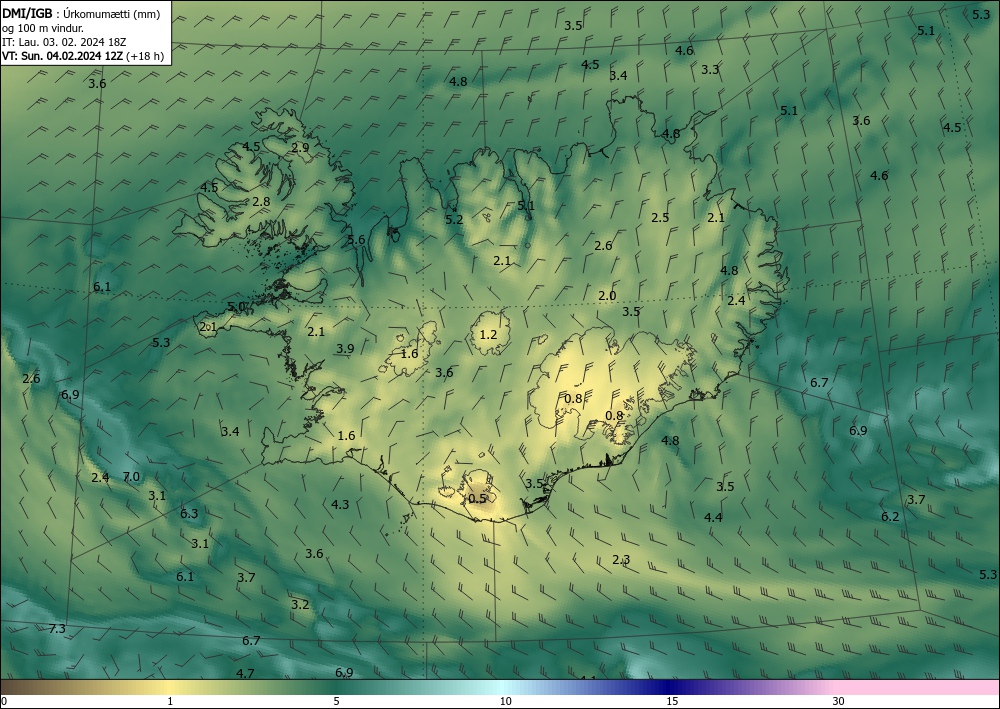Click the 7.3 map value
This screenshot has width=1000, height=709.
[x=57, y=629]
